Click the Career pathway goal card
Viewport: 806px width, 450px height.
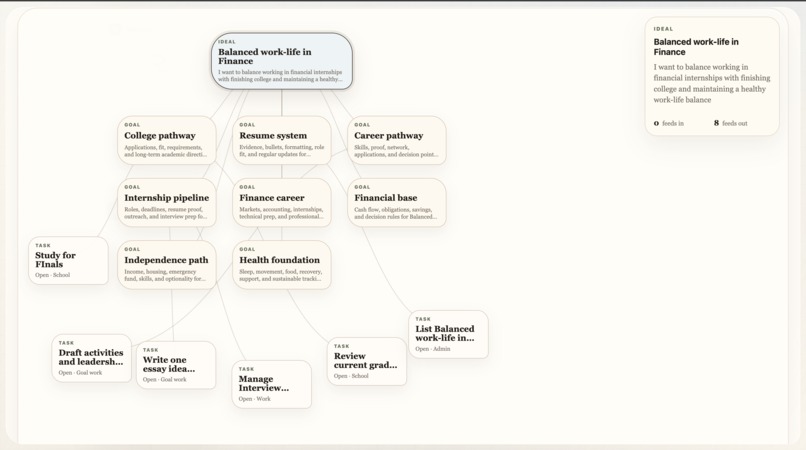click(x=397, y=140)
